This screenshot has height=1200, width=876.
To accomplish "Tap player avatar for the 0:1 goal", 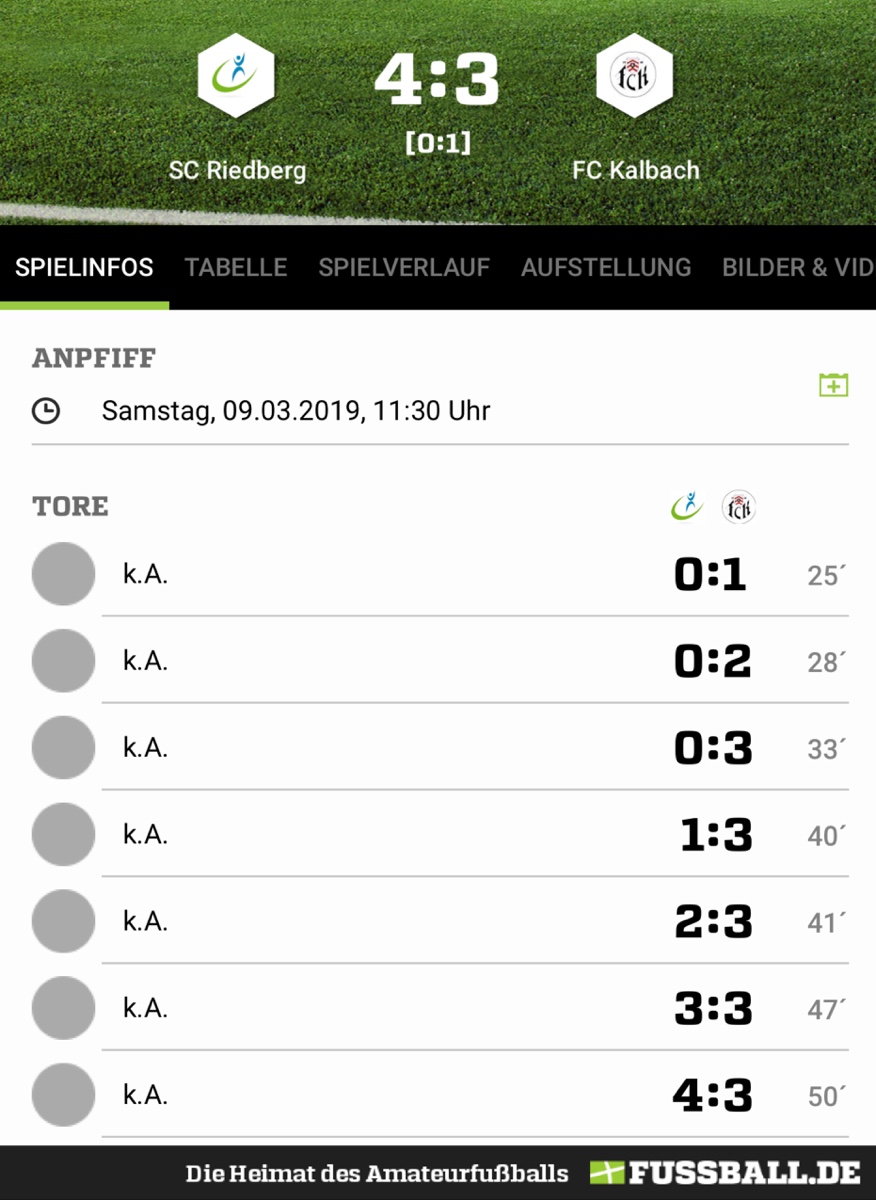I will pos(64,574).
